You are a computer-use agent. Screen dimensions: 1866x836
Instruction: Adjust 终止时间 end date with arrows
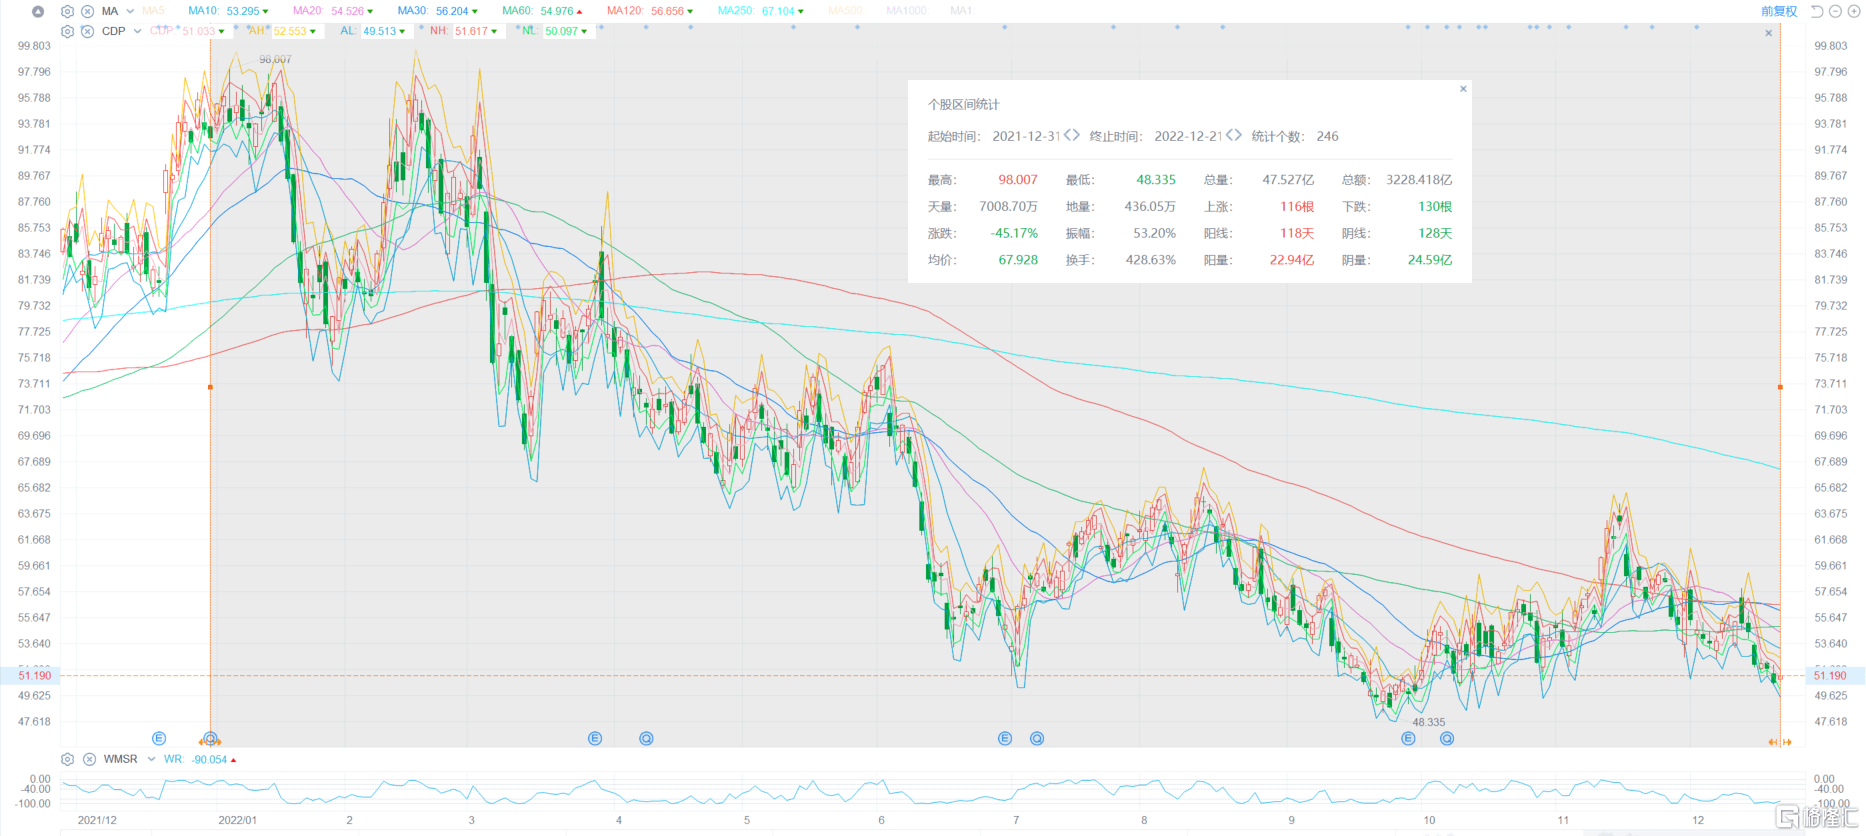point(1233,135)
